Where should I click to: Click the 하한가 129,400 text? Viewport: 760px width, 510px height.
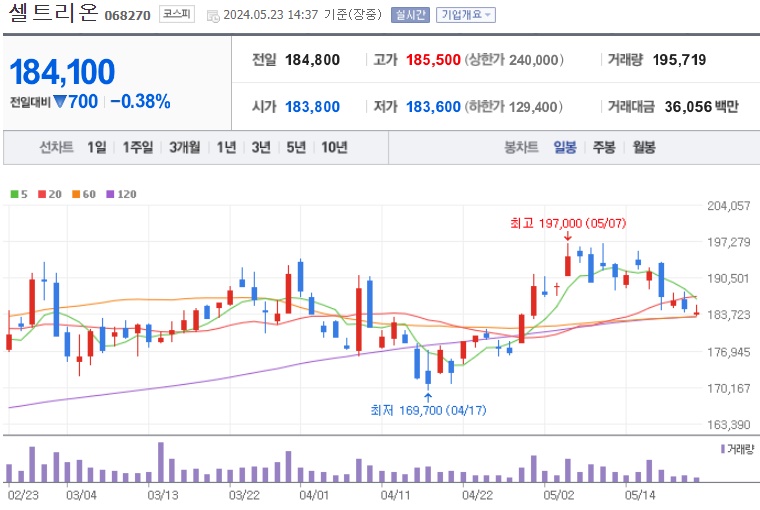pyautogui.click(x=514, y=107)
